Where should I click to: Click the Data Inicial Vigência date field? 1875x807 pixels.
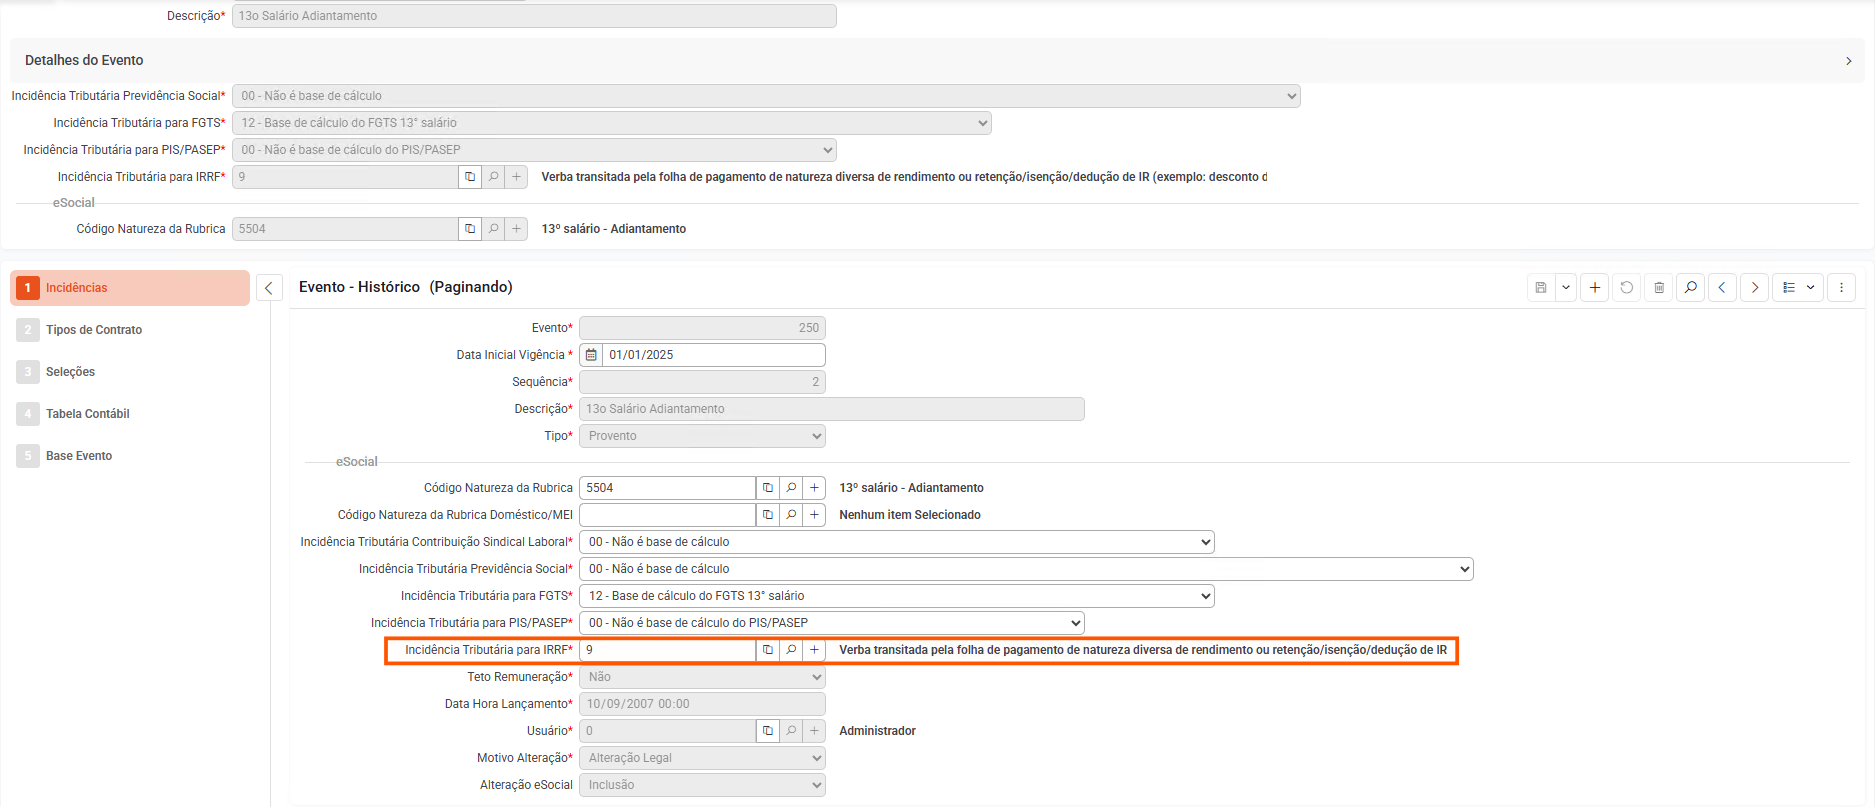click(x=713, y=355)
